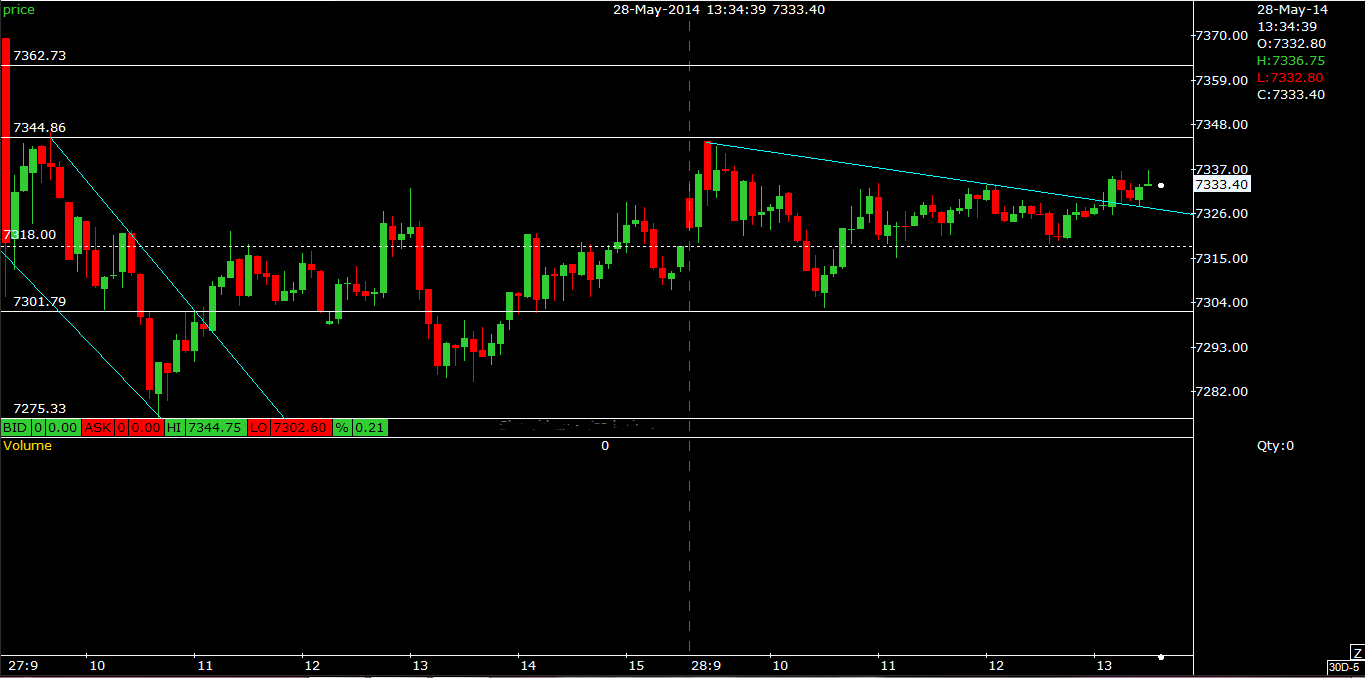Click the red ASK field in status bar
Image resolution: width=1365 pixels, height=678 pixels.
(100, 427)
